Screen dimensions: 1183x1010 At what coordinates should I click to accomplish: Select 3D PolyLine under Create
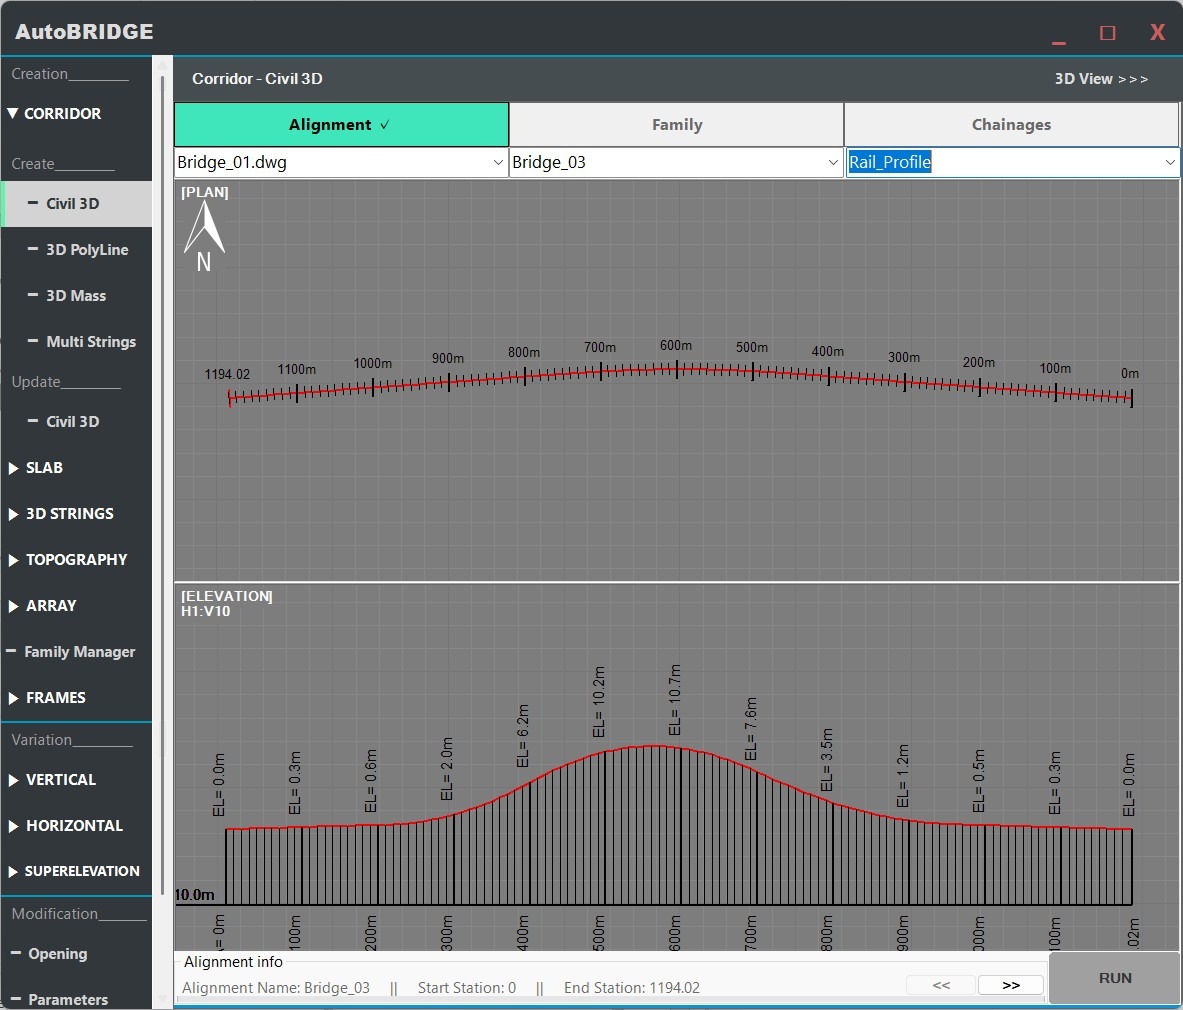(x=86, y=250)
